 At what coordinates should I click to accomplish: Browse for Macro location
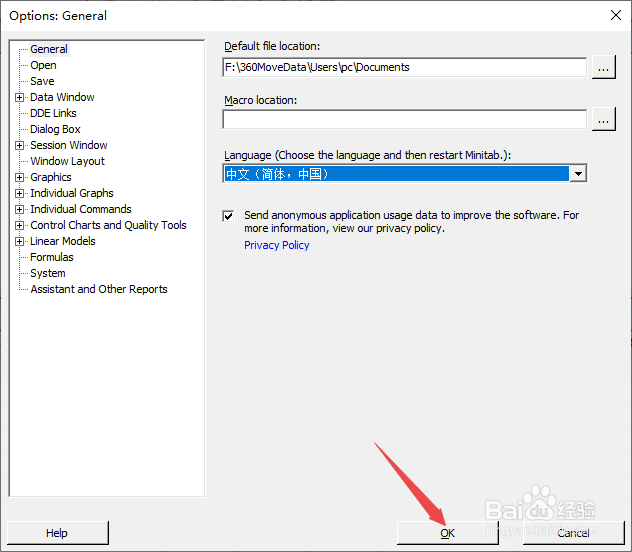(x=603, y=119)
